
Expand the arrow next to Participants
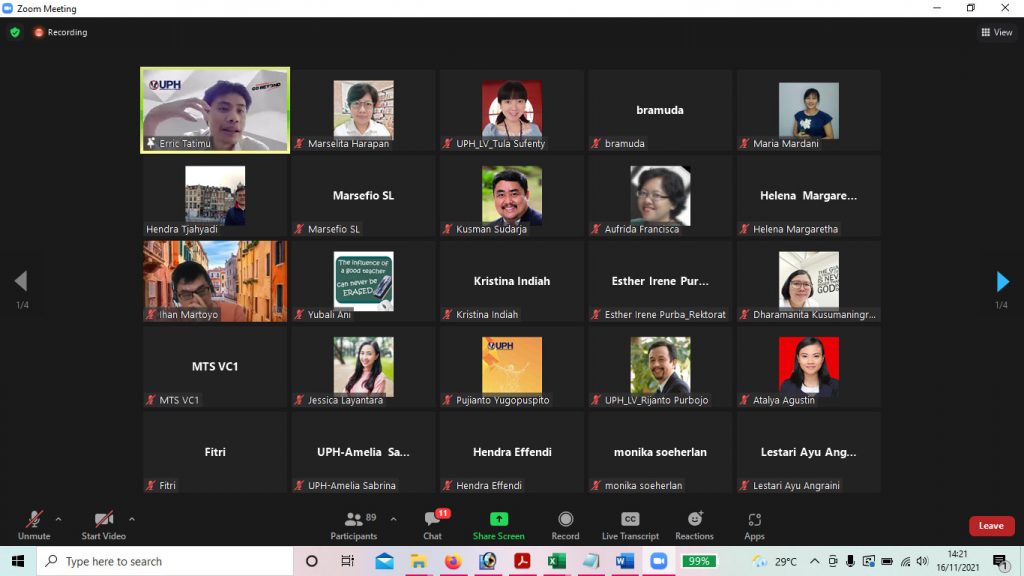393,519
